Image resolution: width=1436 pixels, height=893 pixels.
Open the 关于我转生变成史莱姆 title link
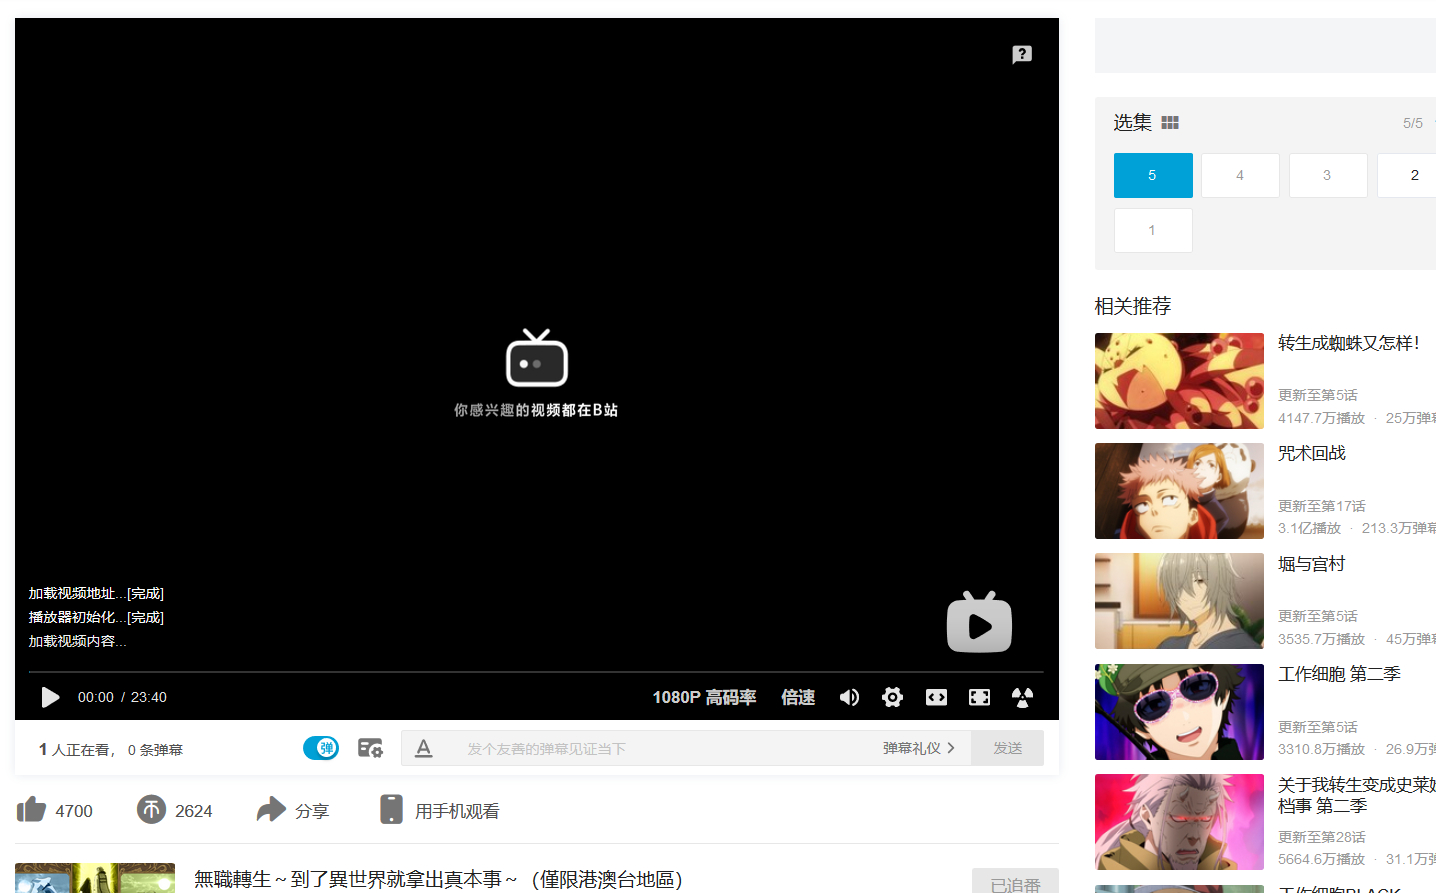[1357, 795]
